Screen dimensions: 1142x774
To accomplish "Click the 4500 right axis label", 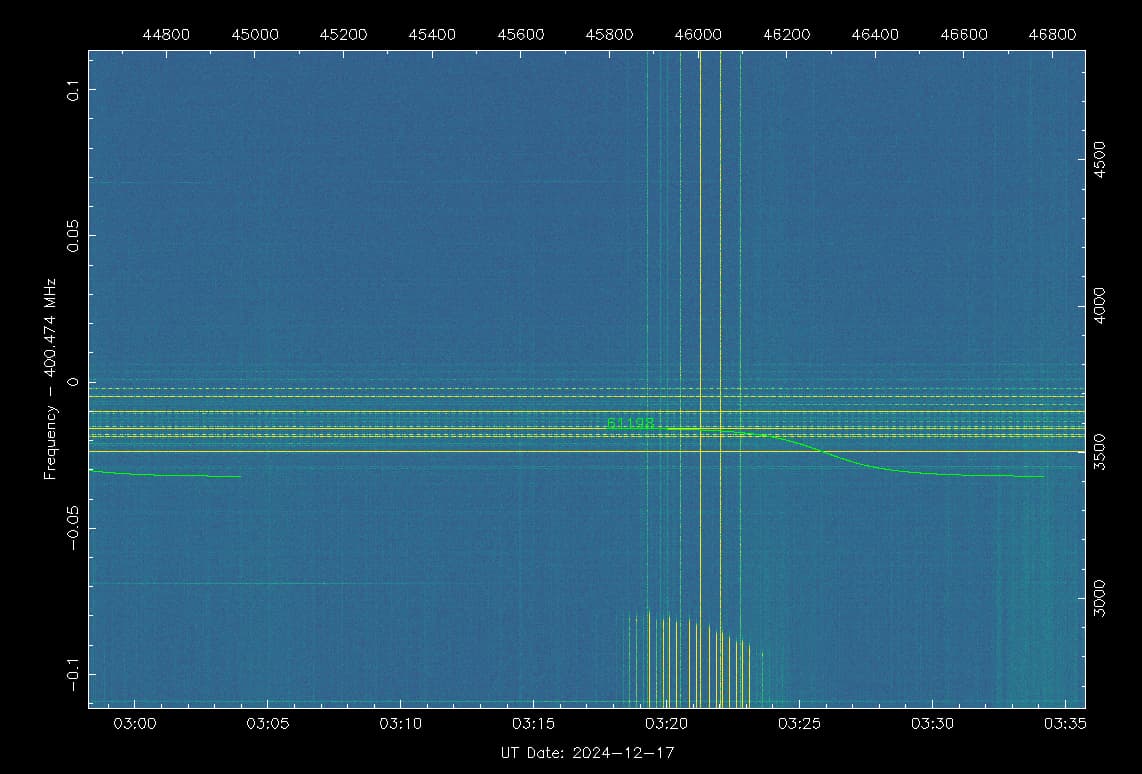I will pyautogui.click(x=1099, y=159).
